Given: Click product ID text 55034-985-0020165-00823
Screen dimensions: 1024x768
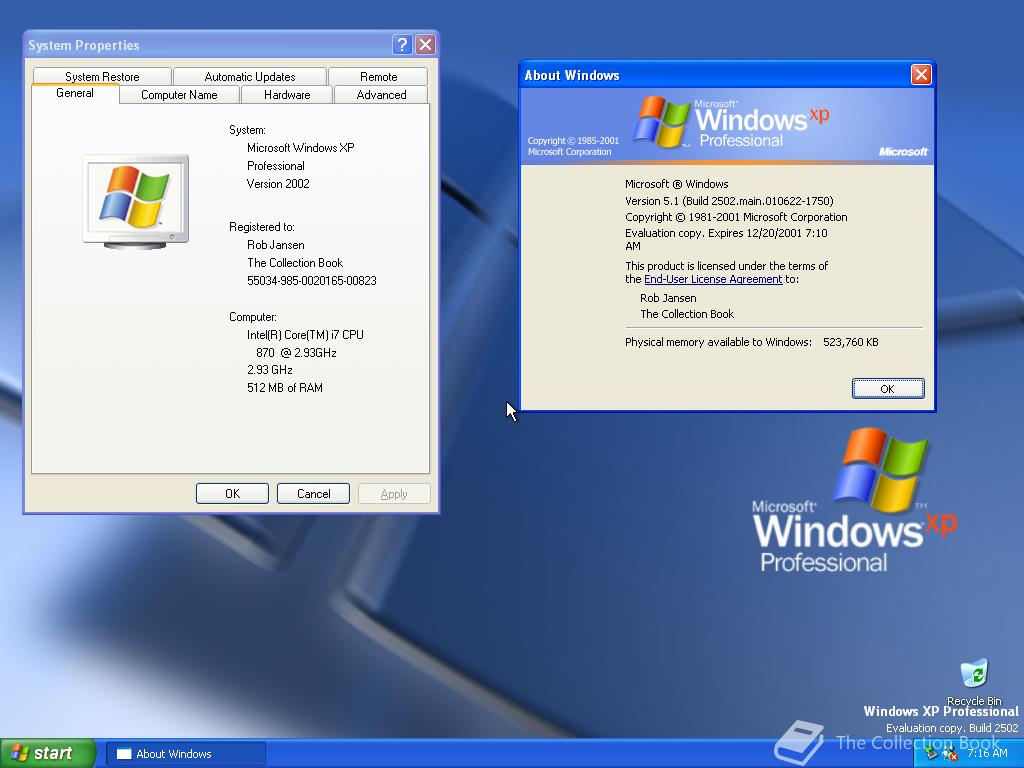Looking at the screenshot, I should click(x=312, y=281).
